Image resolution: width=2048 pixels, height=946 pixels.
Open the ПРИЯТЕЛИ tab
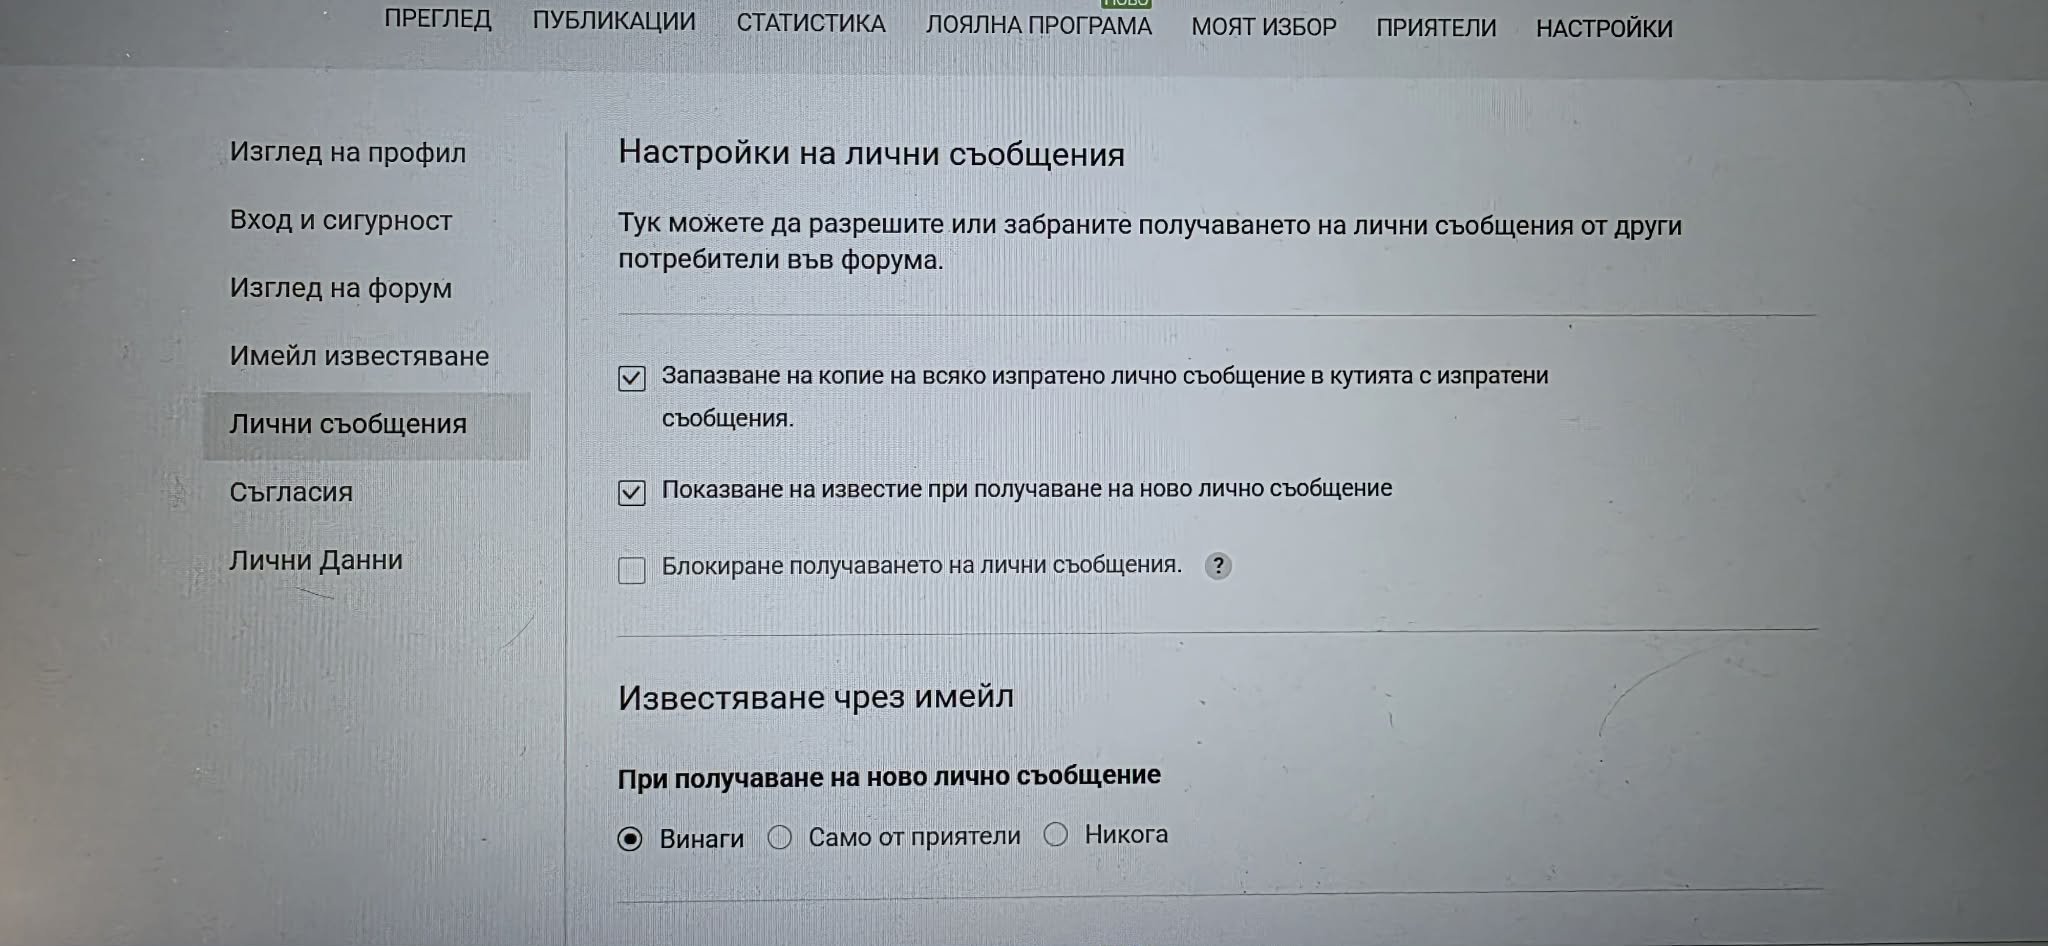1436,28
